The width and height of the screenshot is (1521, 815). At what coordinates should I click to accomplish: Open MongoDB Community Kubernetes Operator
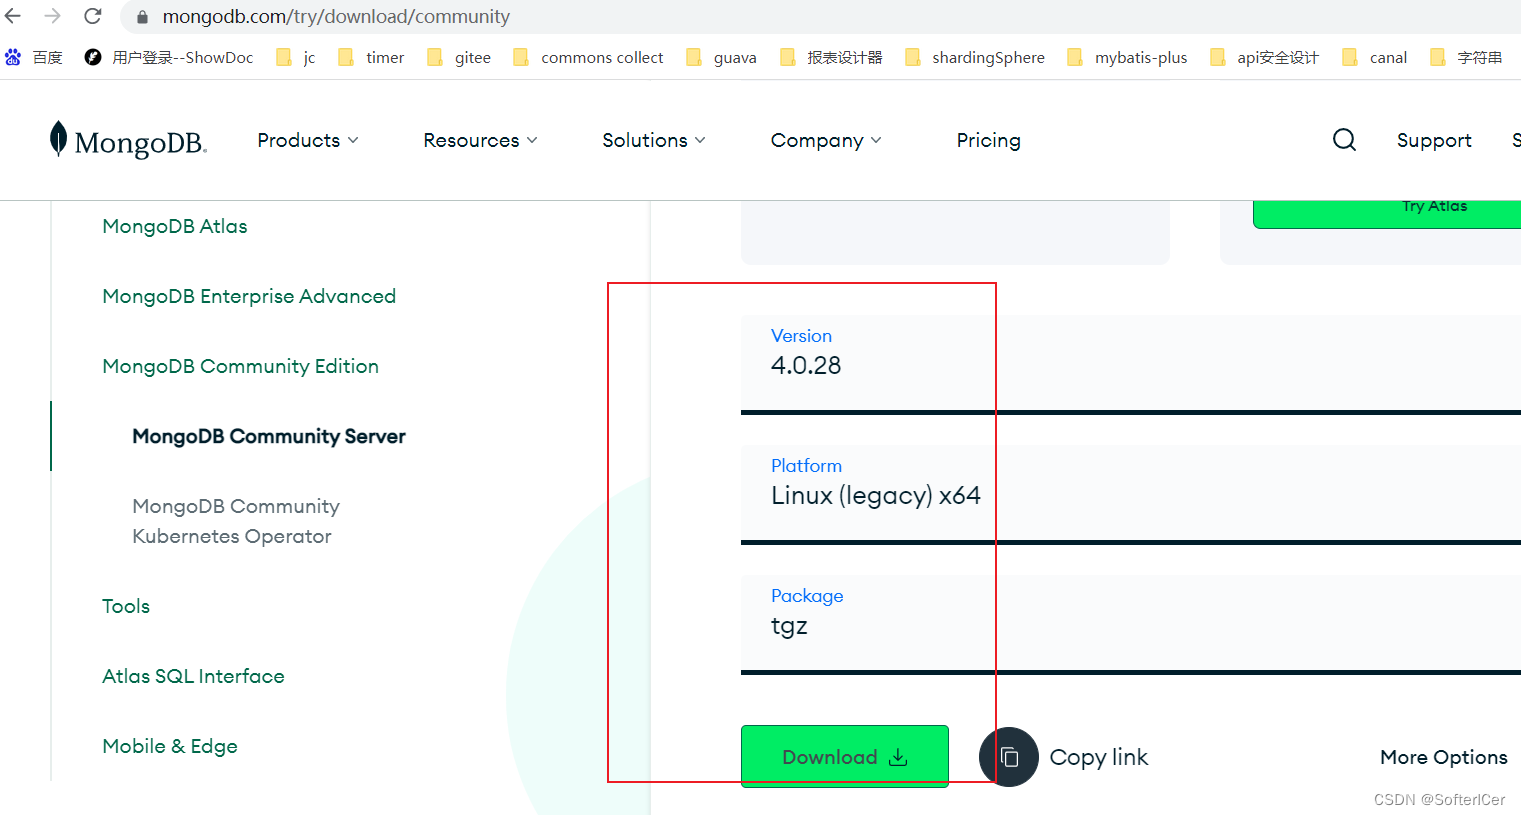[236, 521]
